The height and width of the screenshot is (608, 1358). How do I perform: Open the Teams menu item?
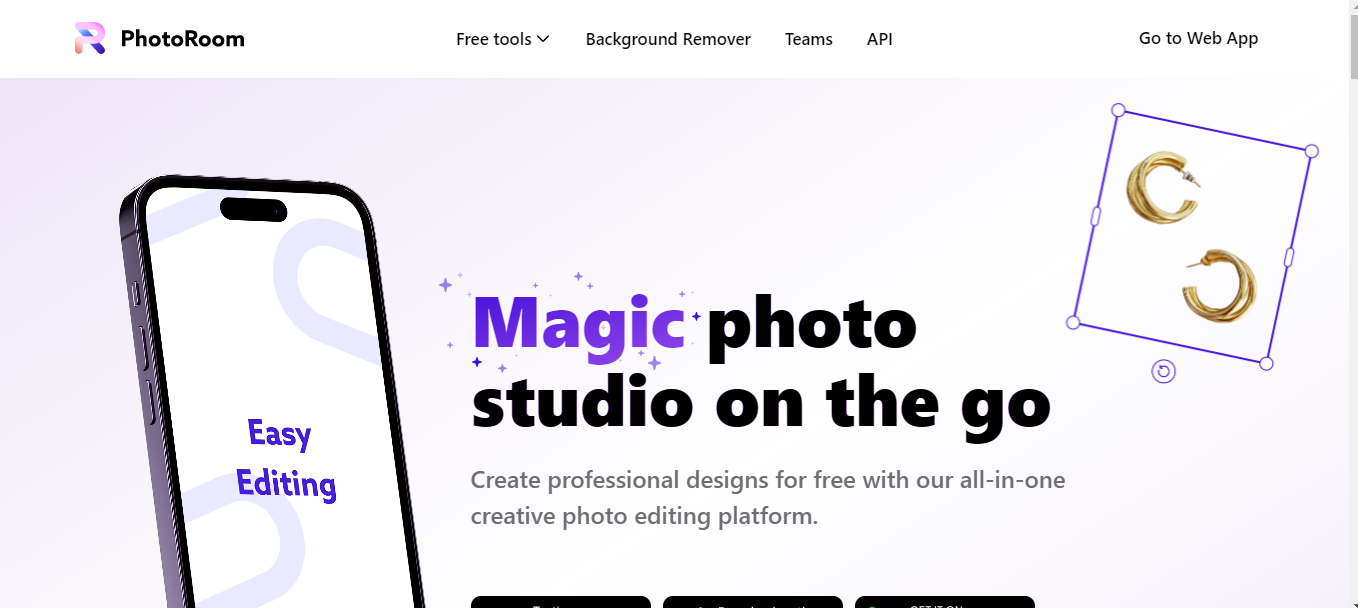click(809, 39)
